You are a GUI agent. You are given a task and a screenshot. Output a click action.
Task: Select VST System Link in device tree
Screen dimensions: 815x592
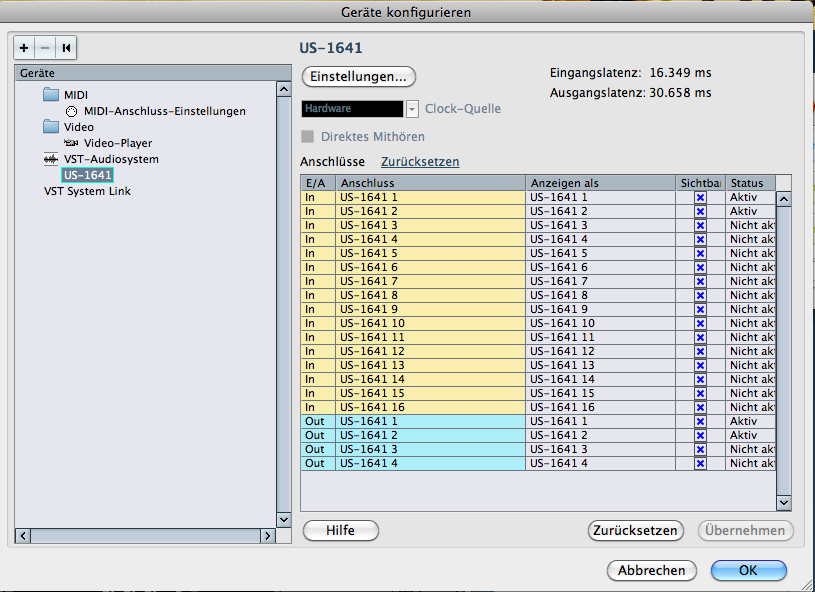87,191
